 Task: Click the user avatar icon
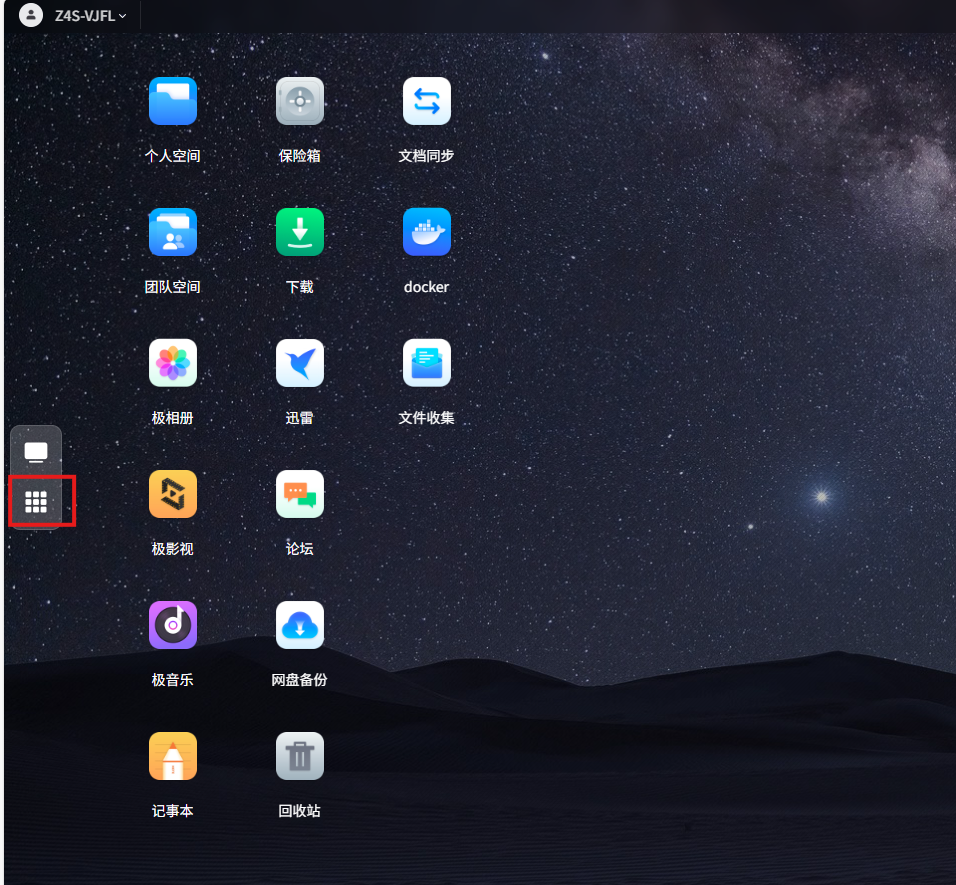click(x=31, y=15)
